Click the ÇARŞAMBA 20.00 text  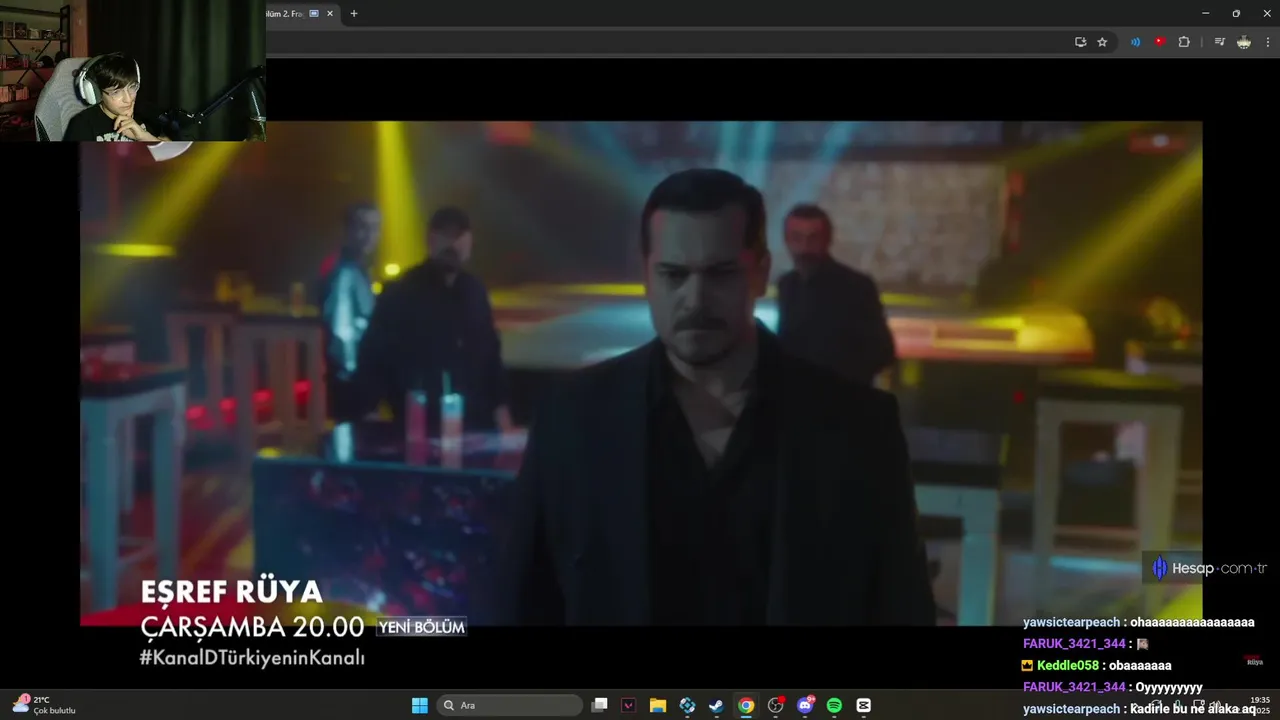pos(252,627)
